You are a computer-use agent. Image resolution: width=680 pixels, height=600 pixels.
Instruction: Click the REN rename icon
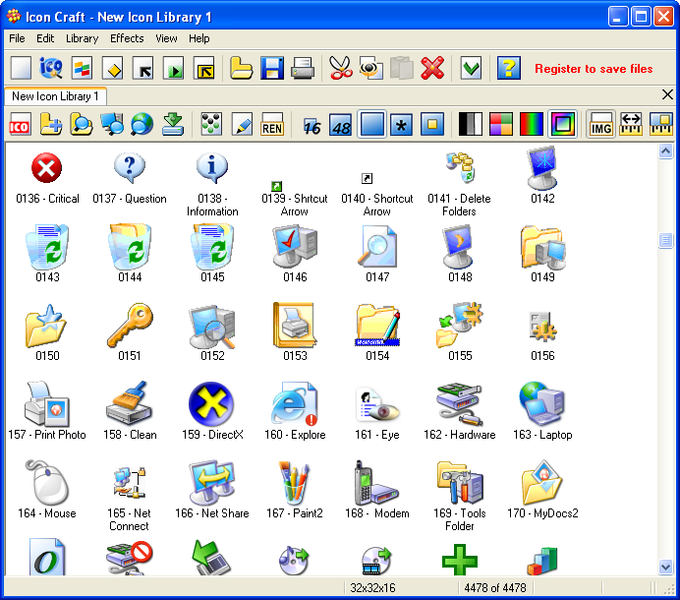272,124
